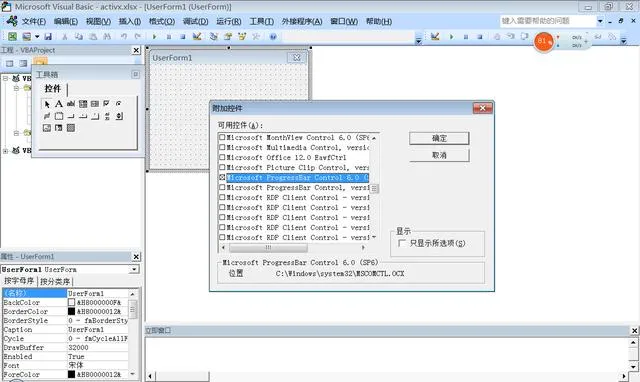
Task: Pick the ScrollBar control in the toolbox
Action: (x=107, y=116)
